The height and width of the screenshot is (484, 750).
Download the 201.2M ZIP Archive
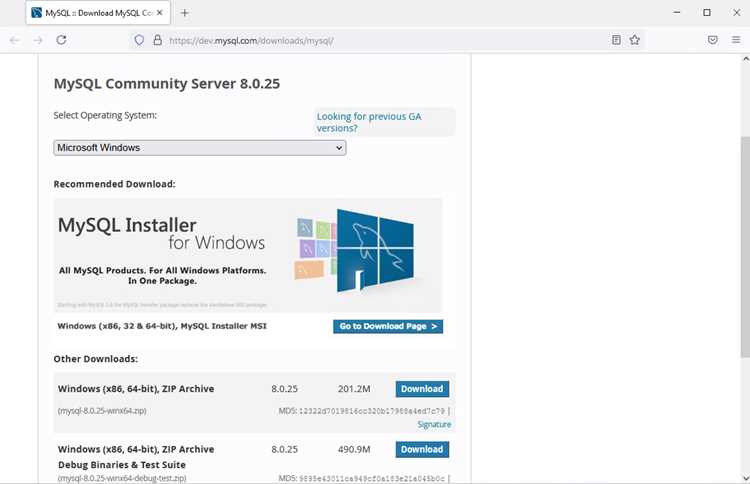[422, 389]
